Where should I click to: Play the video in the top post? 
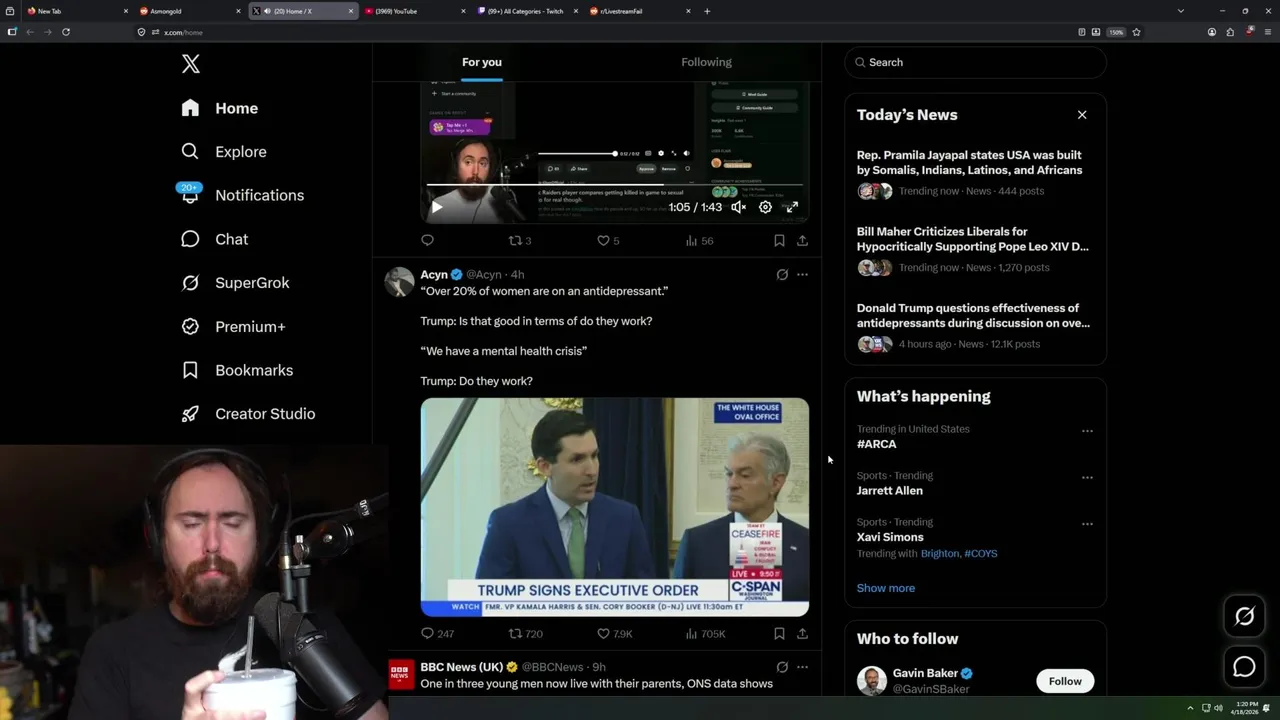click(437, 207)
